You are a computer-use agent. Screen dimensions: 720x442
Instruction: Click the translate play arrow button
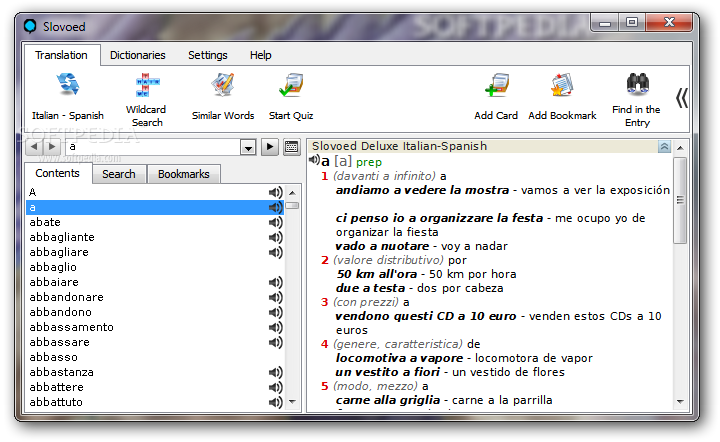pos(270,147)
